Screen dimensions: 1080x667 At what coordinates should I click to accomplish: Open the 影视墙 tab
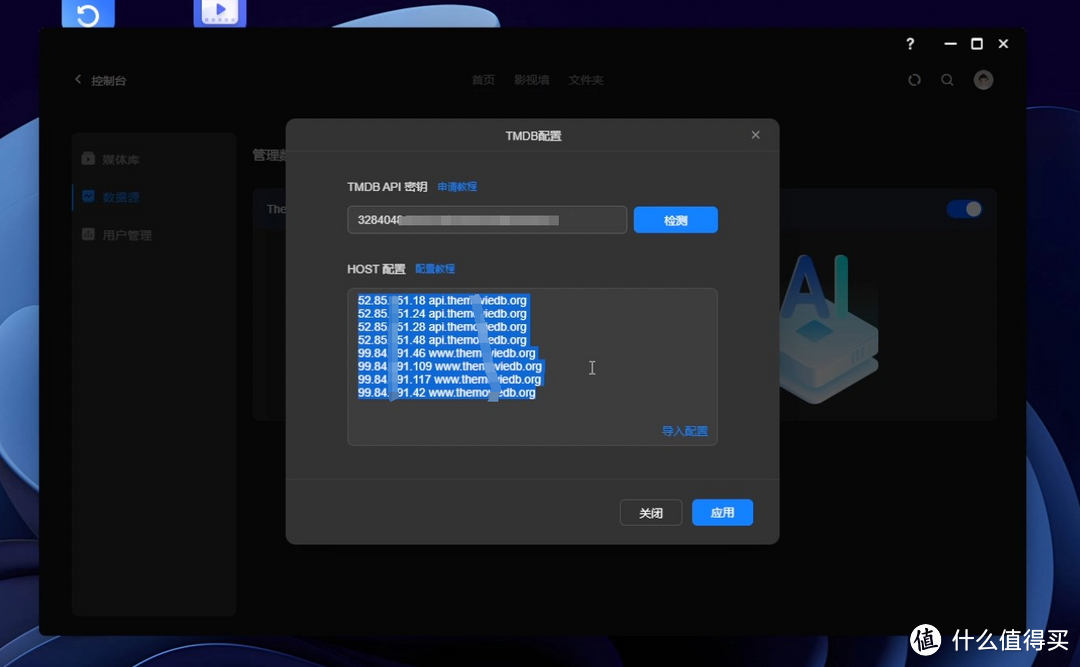tap(531, 80)
